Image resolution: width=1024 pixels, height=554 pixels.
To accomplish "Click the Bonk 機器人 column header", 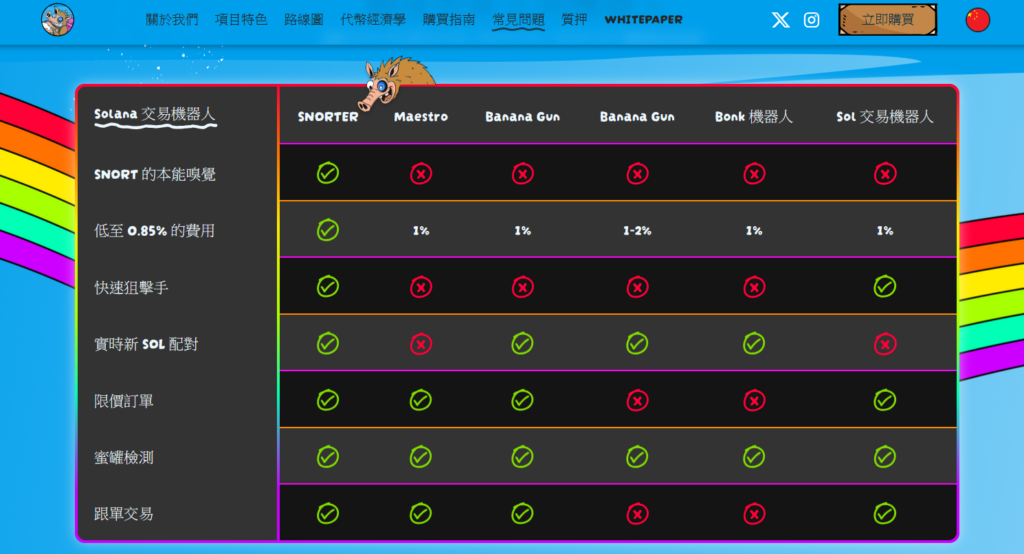I will (x=754, y=117).
